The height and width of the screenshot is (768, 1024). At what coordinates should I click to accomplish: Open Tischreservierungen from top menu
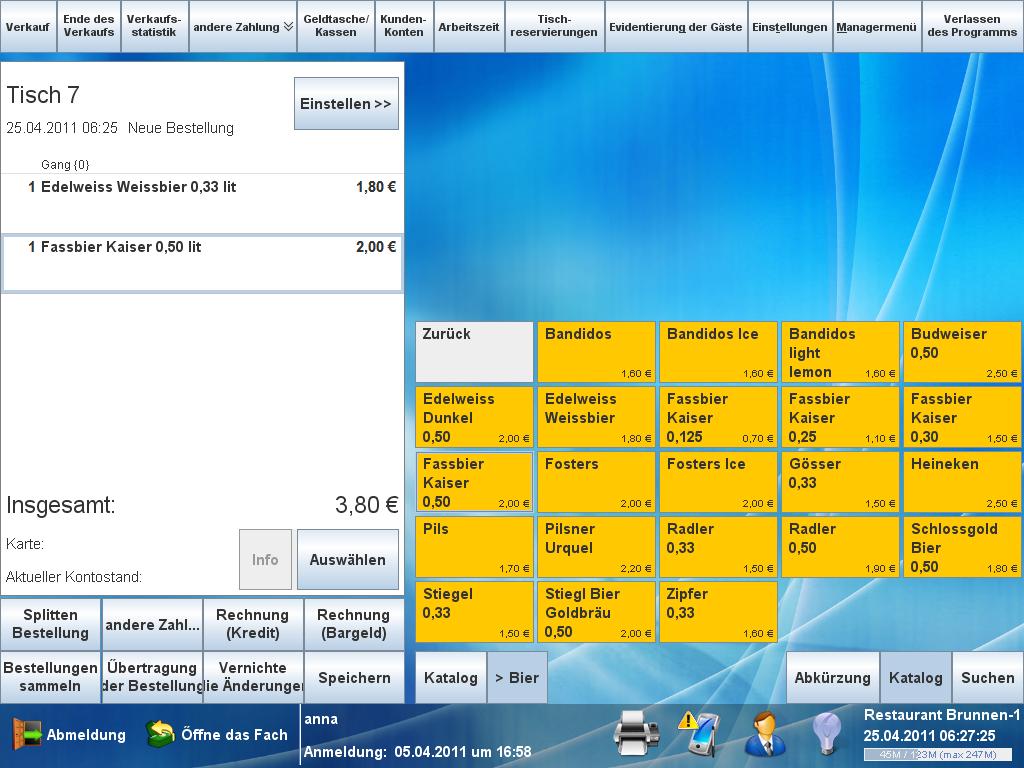554,26
